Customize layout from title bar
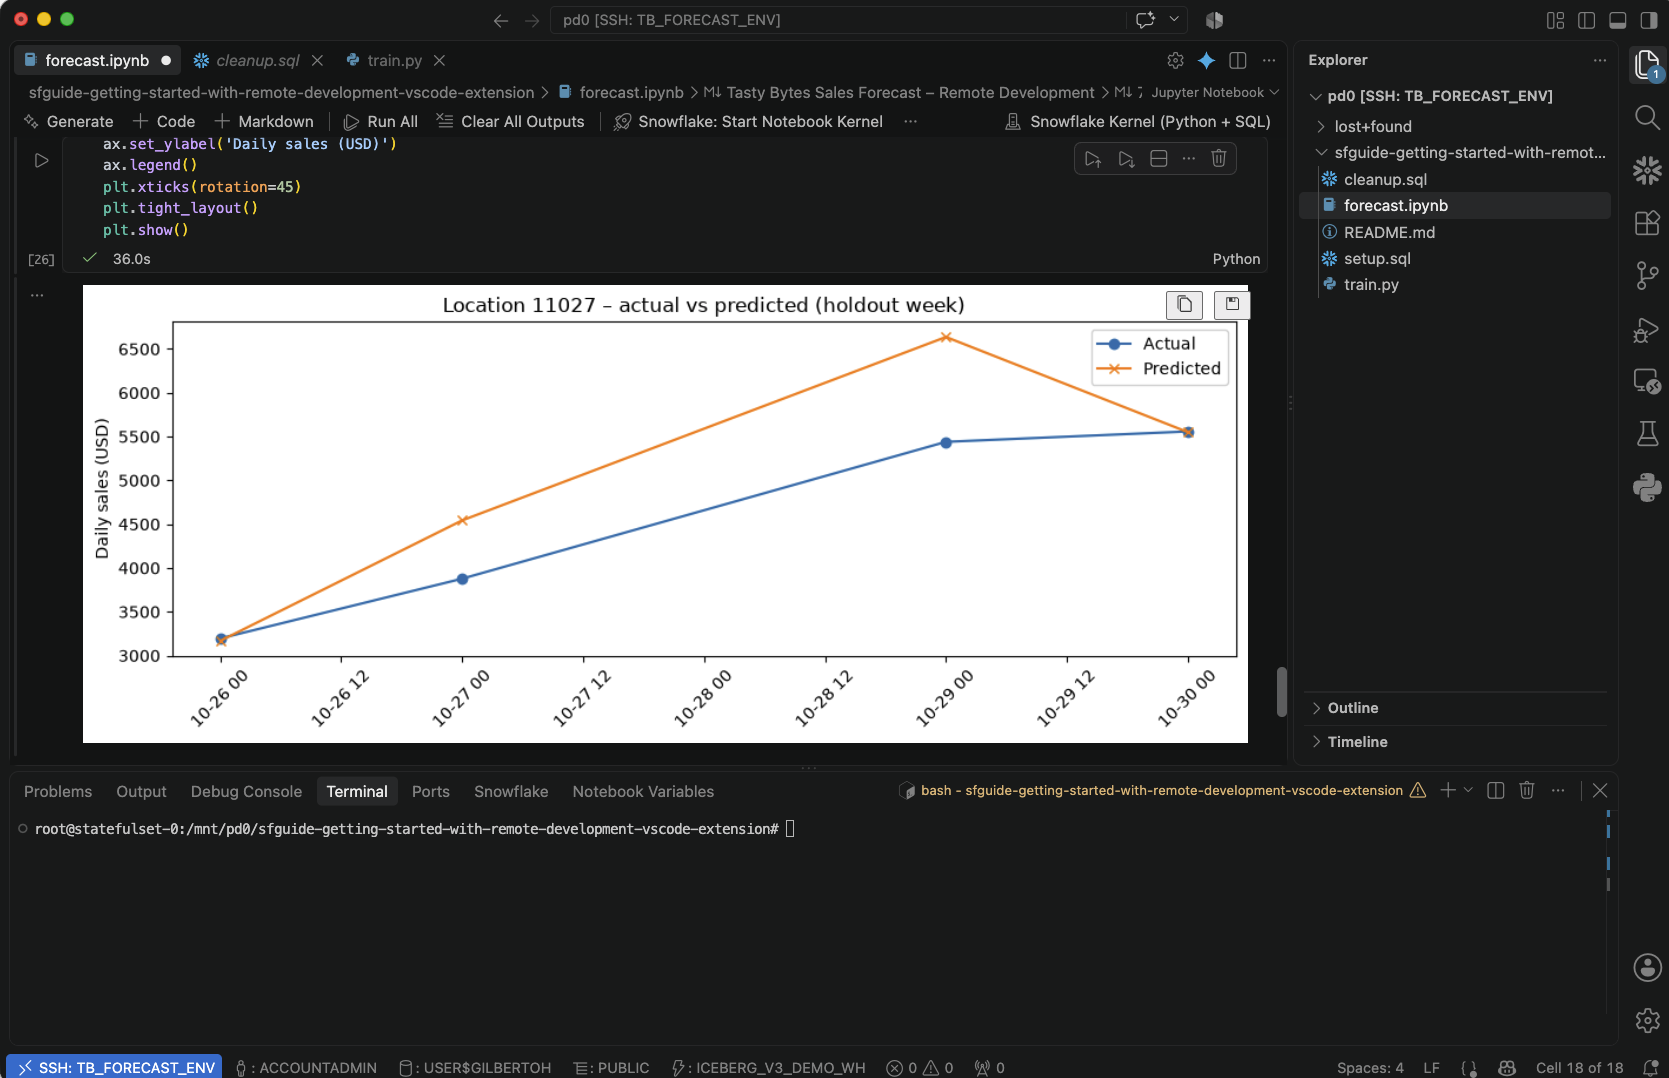The height and width of the screenshot is (1078, 1669). coord(1556,20)
